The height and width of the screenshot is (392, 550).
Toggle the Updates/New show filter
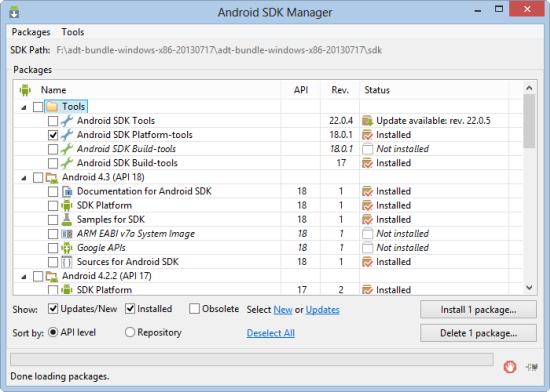tap(53, 309)
